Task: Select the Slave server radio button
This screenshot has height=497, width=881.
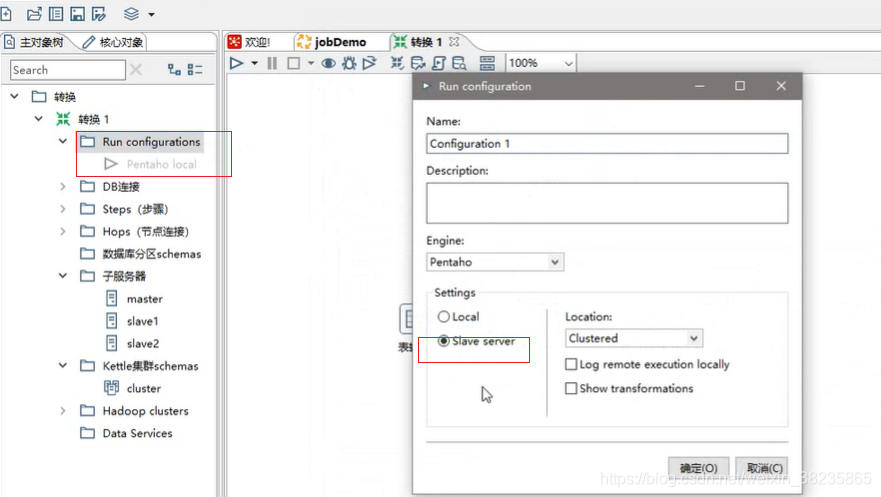Action: click(443, 341)
